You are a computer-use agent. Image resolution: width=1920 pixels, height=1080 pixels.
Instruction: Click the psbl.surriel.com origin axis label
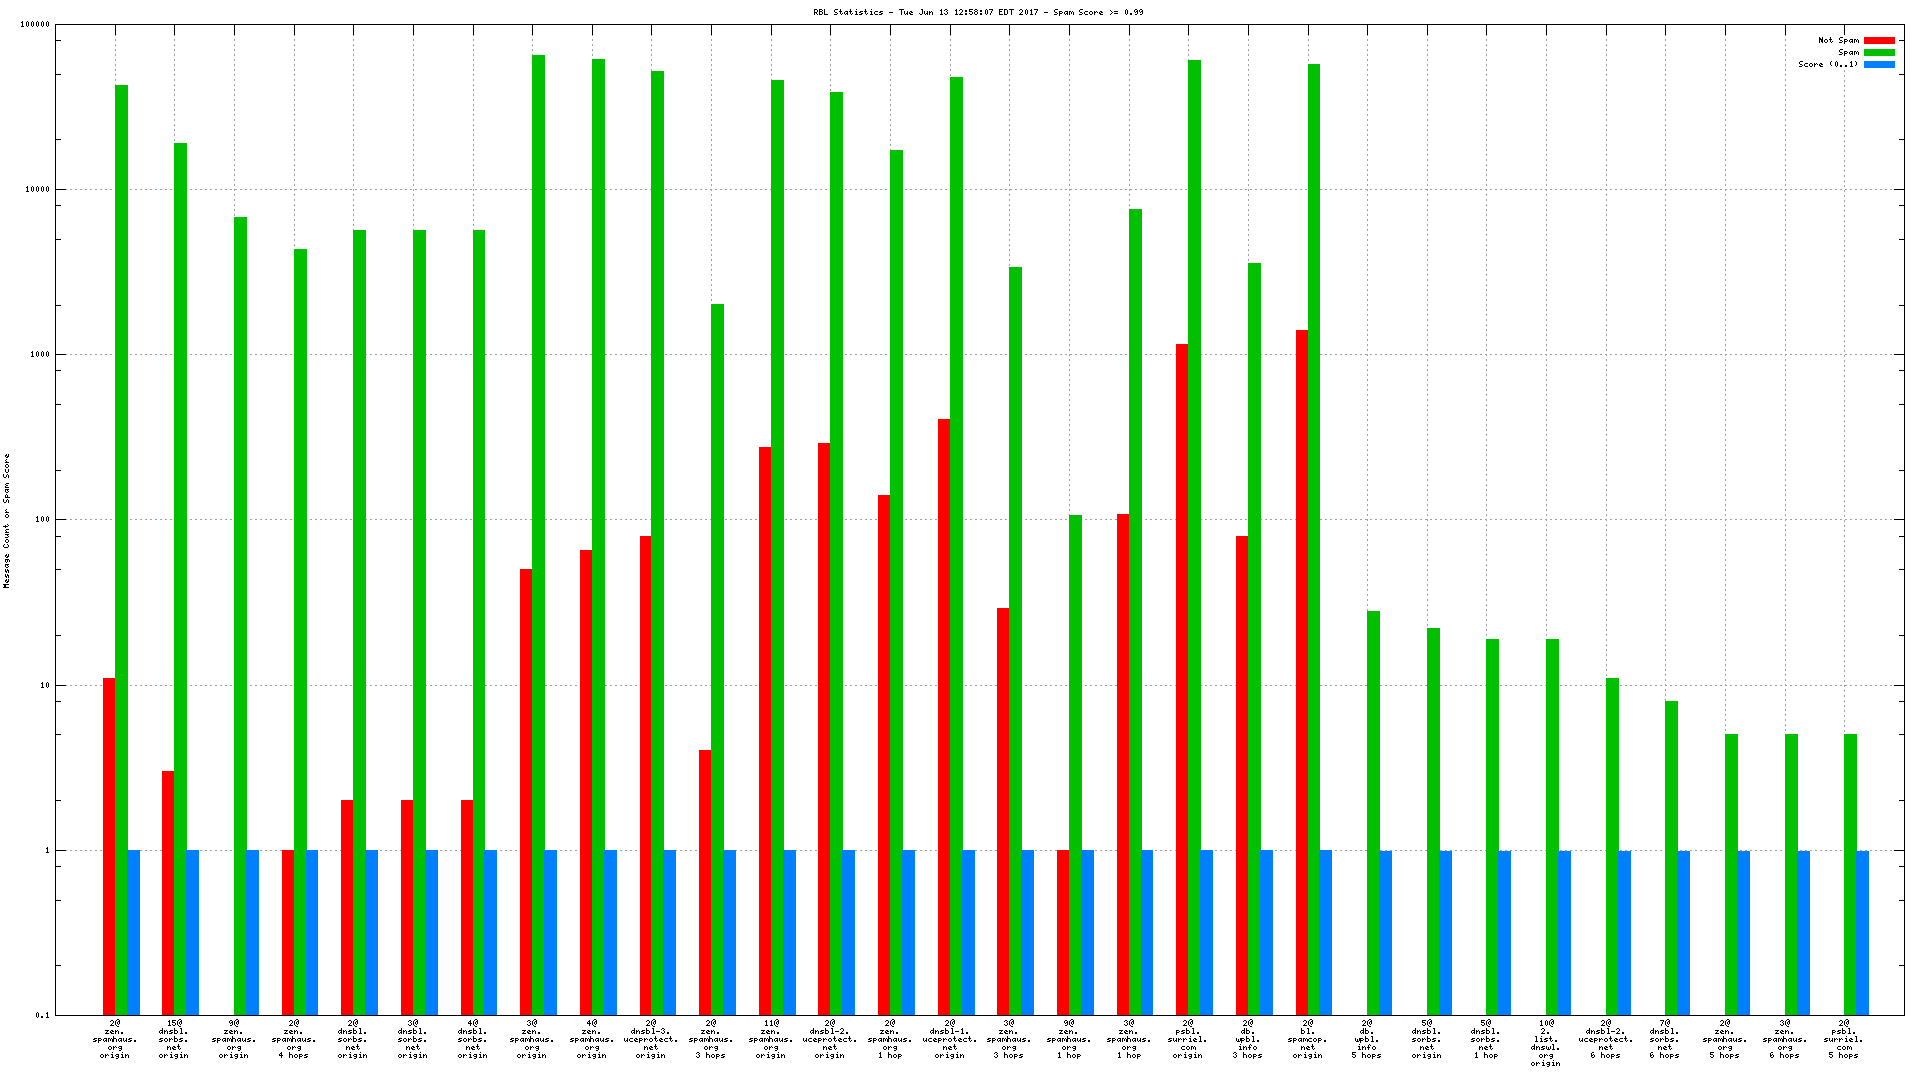click(1188, 1039)
